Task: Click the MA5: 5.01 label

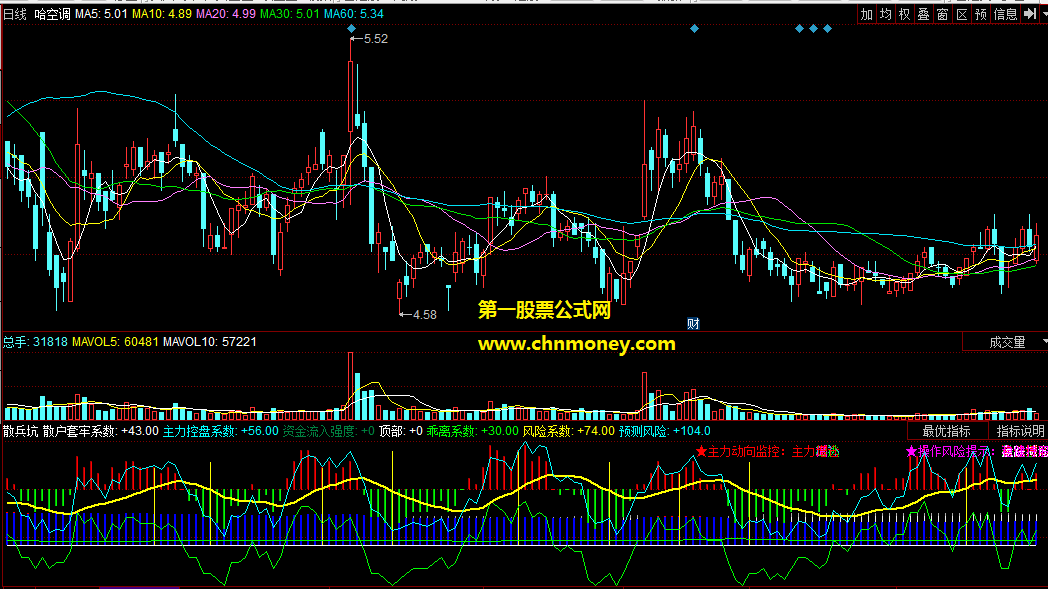Action: (101, 14)
